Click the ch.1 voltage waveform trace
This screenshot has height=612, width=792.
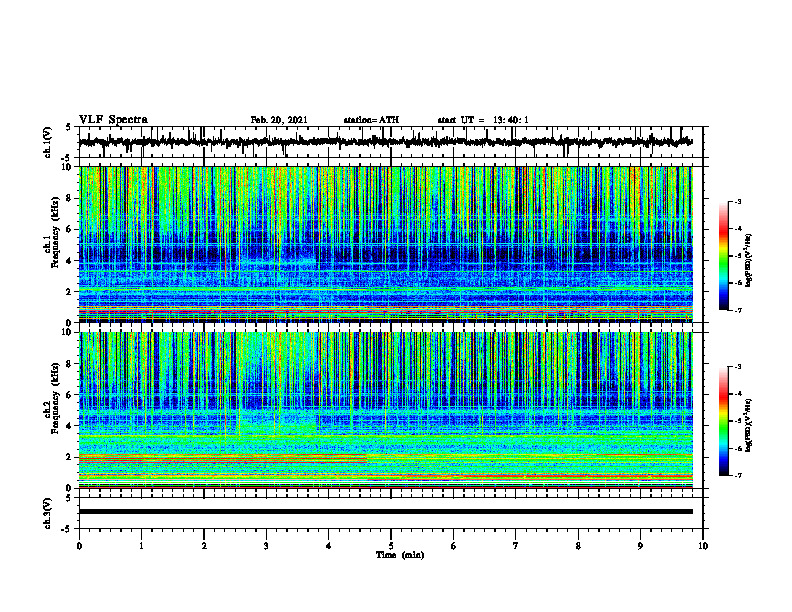tap(385, 142)
